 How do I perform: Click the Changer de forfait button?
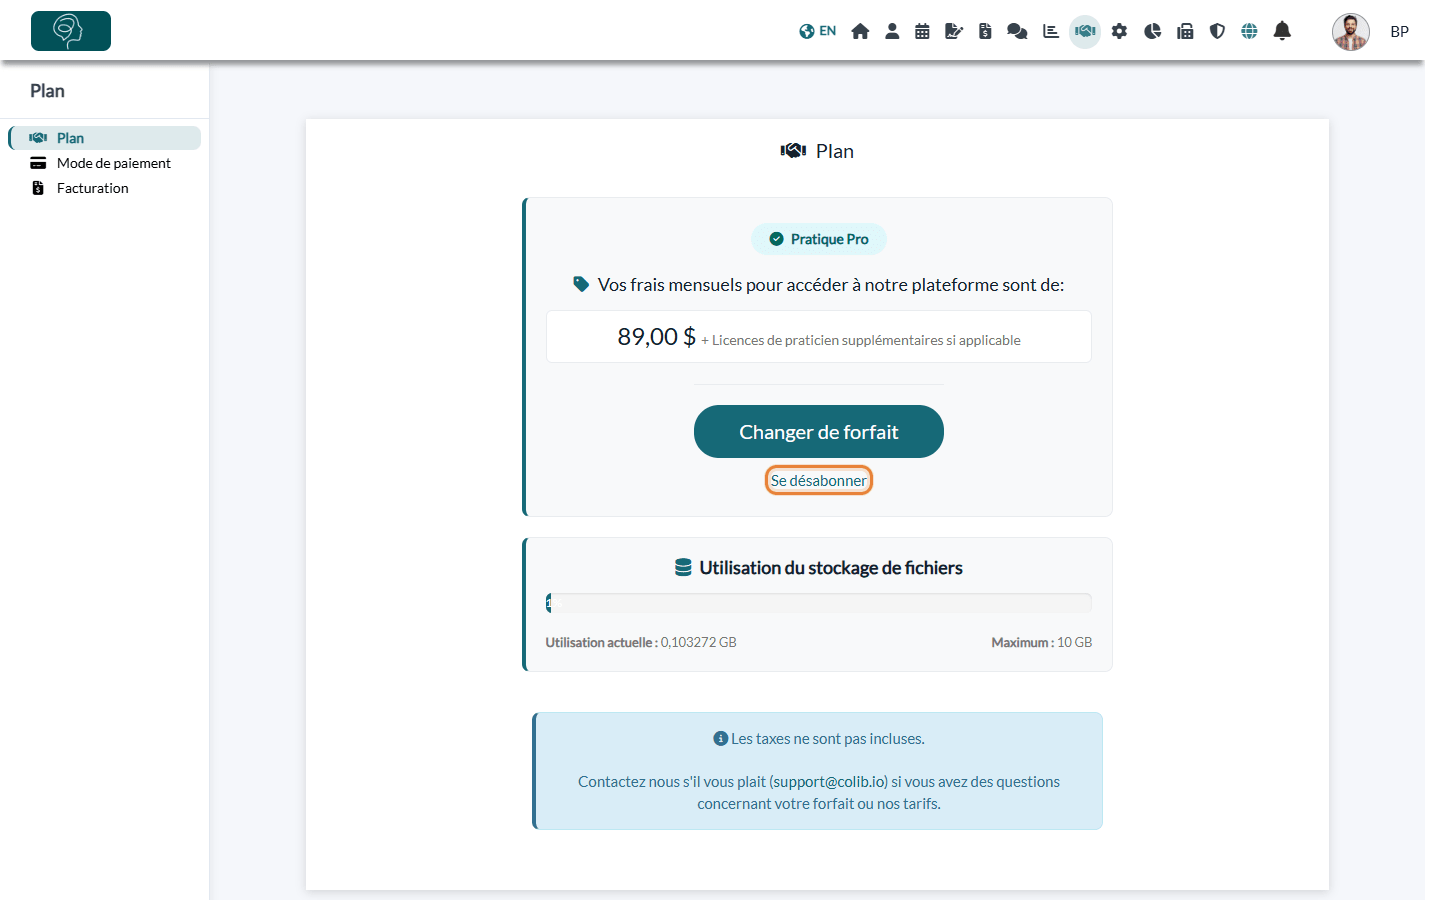819,432
